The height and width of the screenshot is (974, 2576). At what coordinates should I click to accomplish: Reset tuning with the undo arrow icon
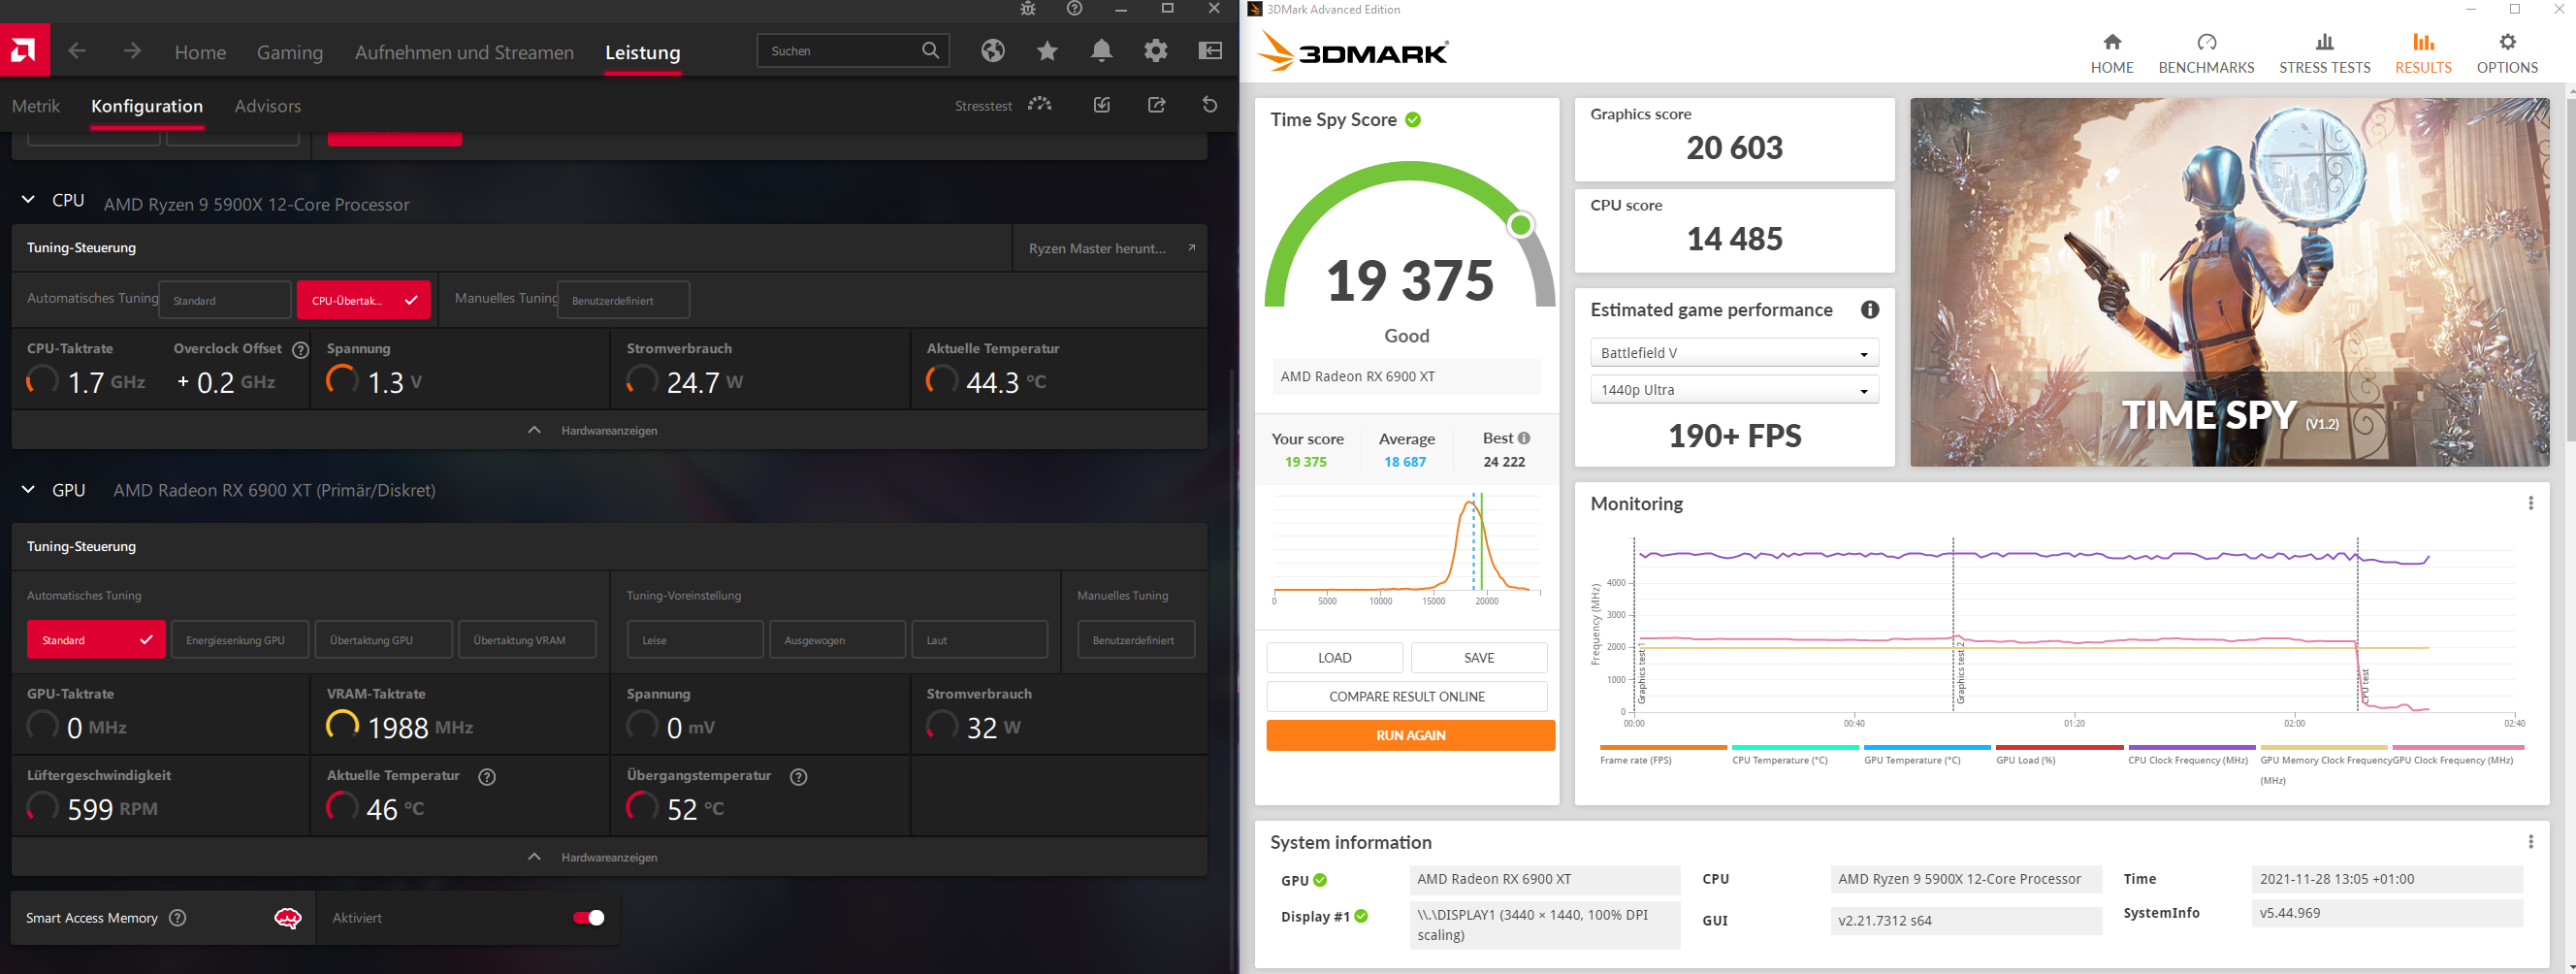point(1210,105)
